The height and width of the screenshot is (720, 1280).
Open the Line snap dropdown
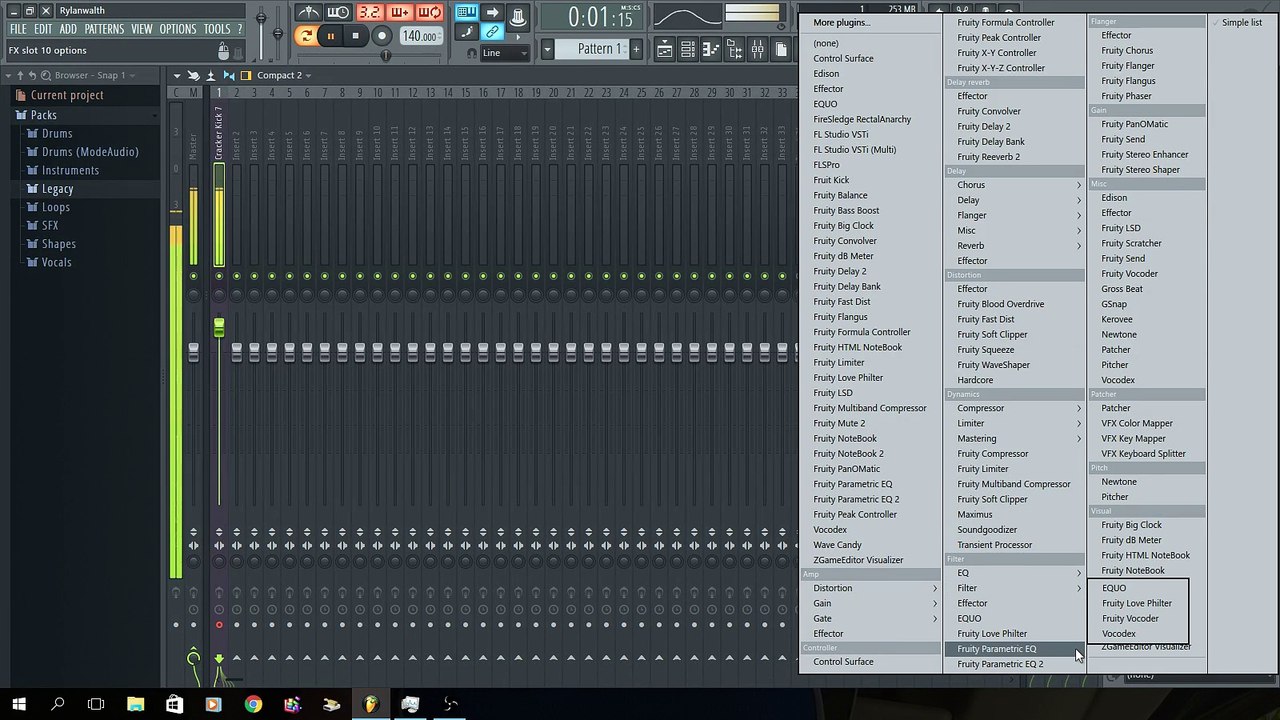[505, 53]
